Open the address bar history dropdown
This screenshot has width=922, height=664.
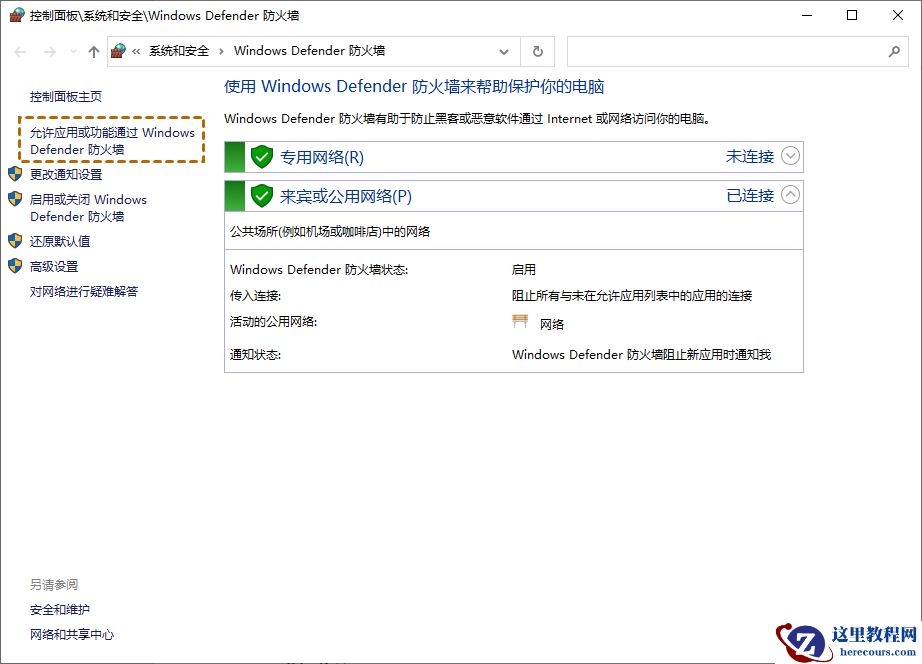[505, 51]
